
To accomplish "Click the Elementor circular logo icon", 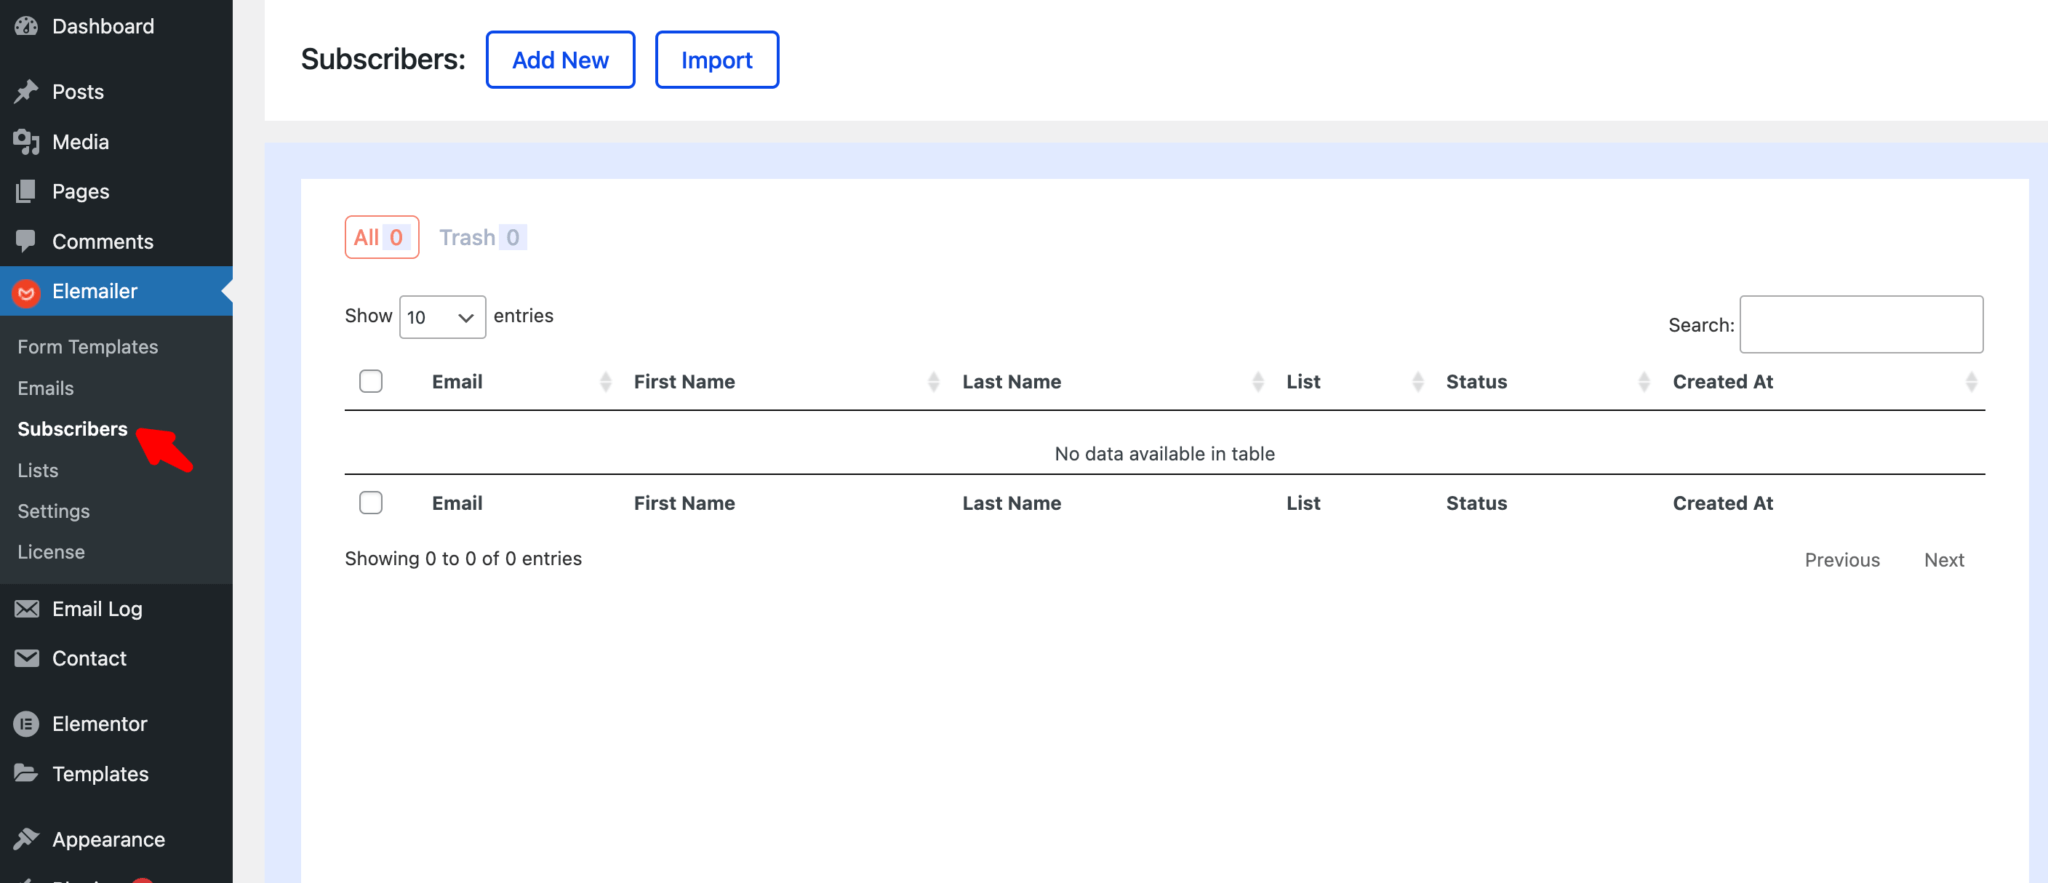I will 26,724.
